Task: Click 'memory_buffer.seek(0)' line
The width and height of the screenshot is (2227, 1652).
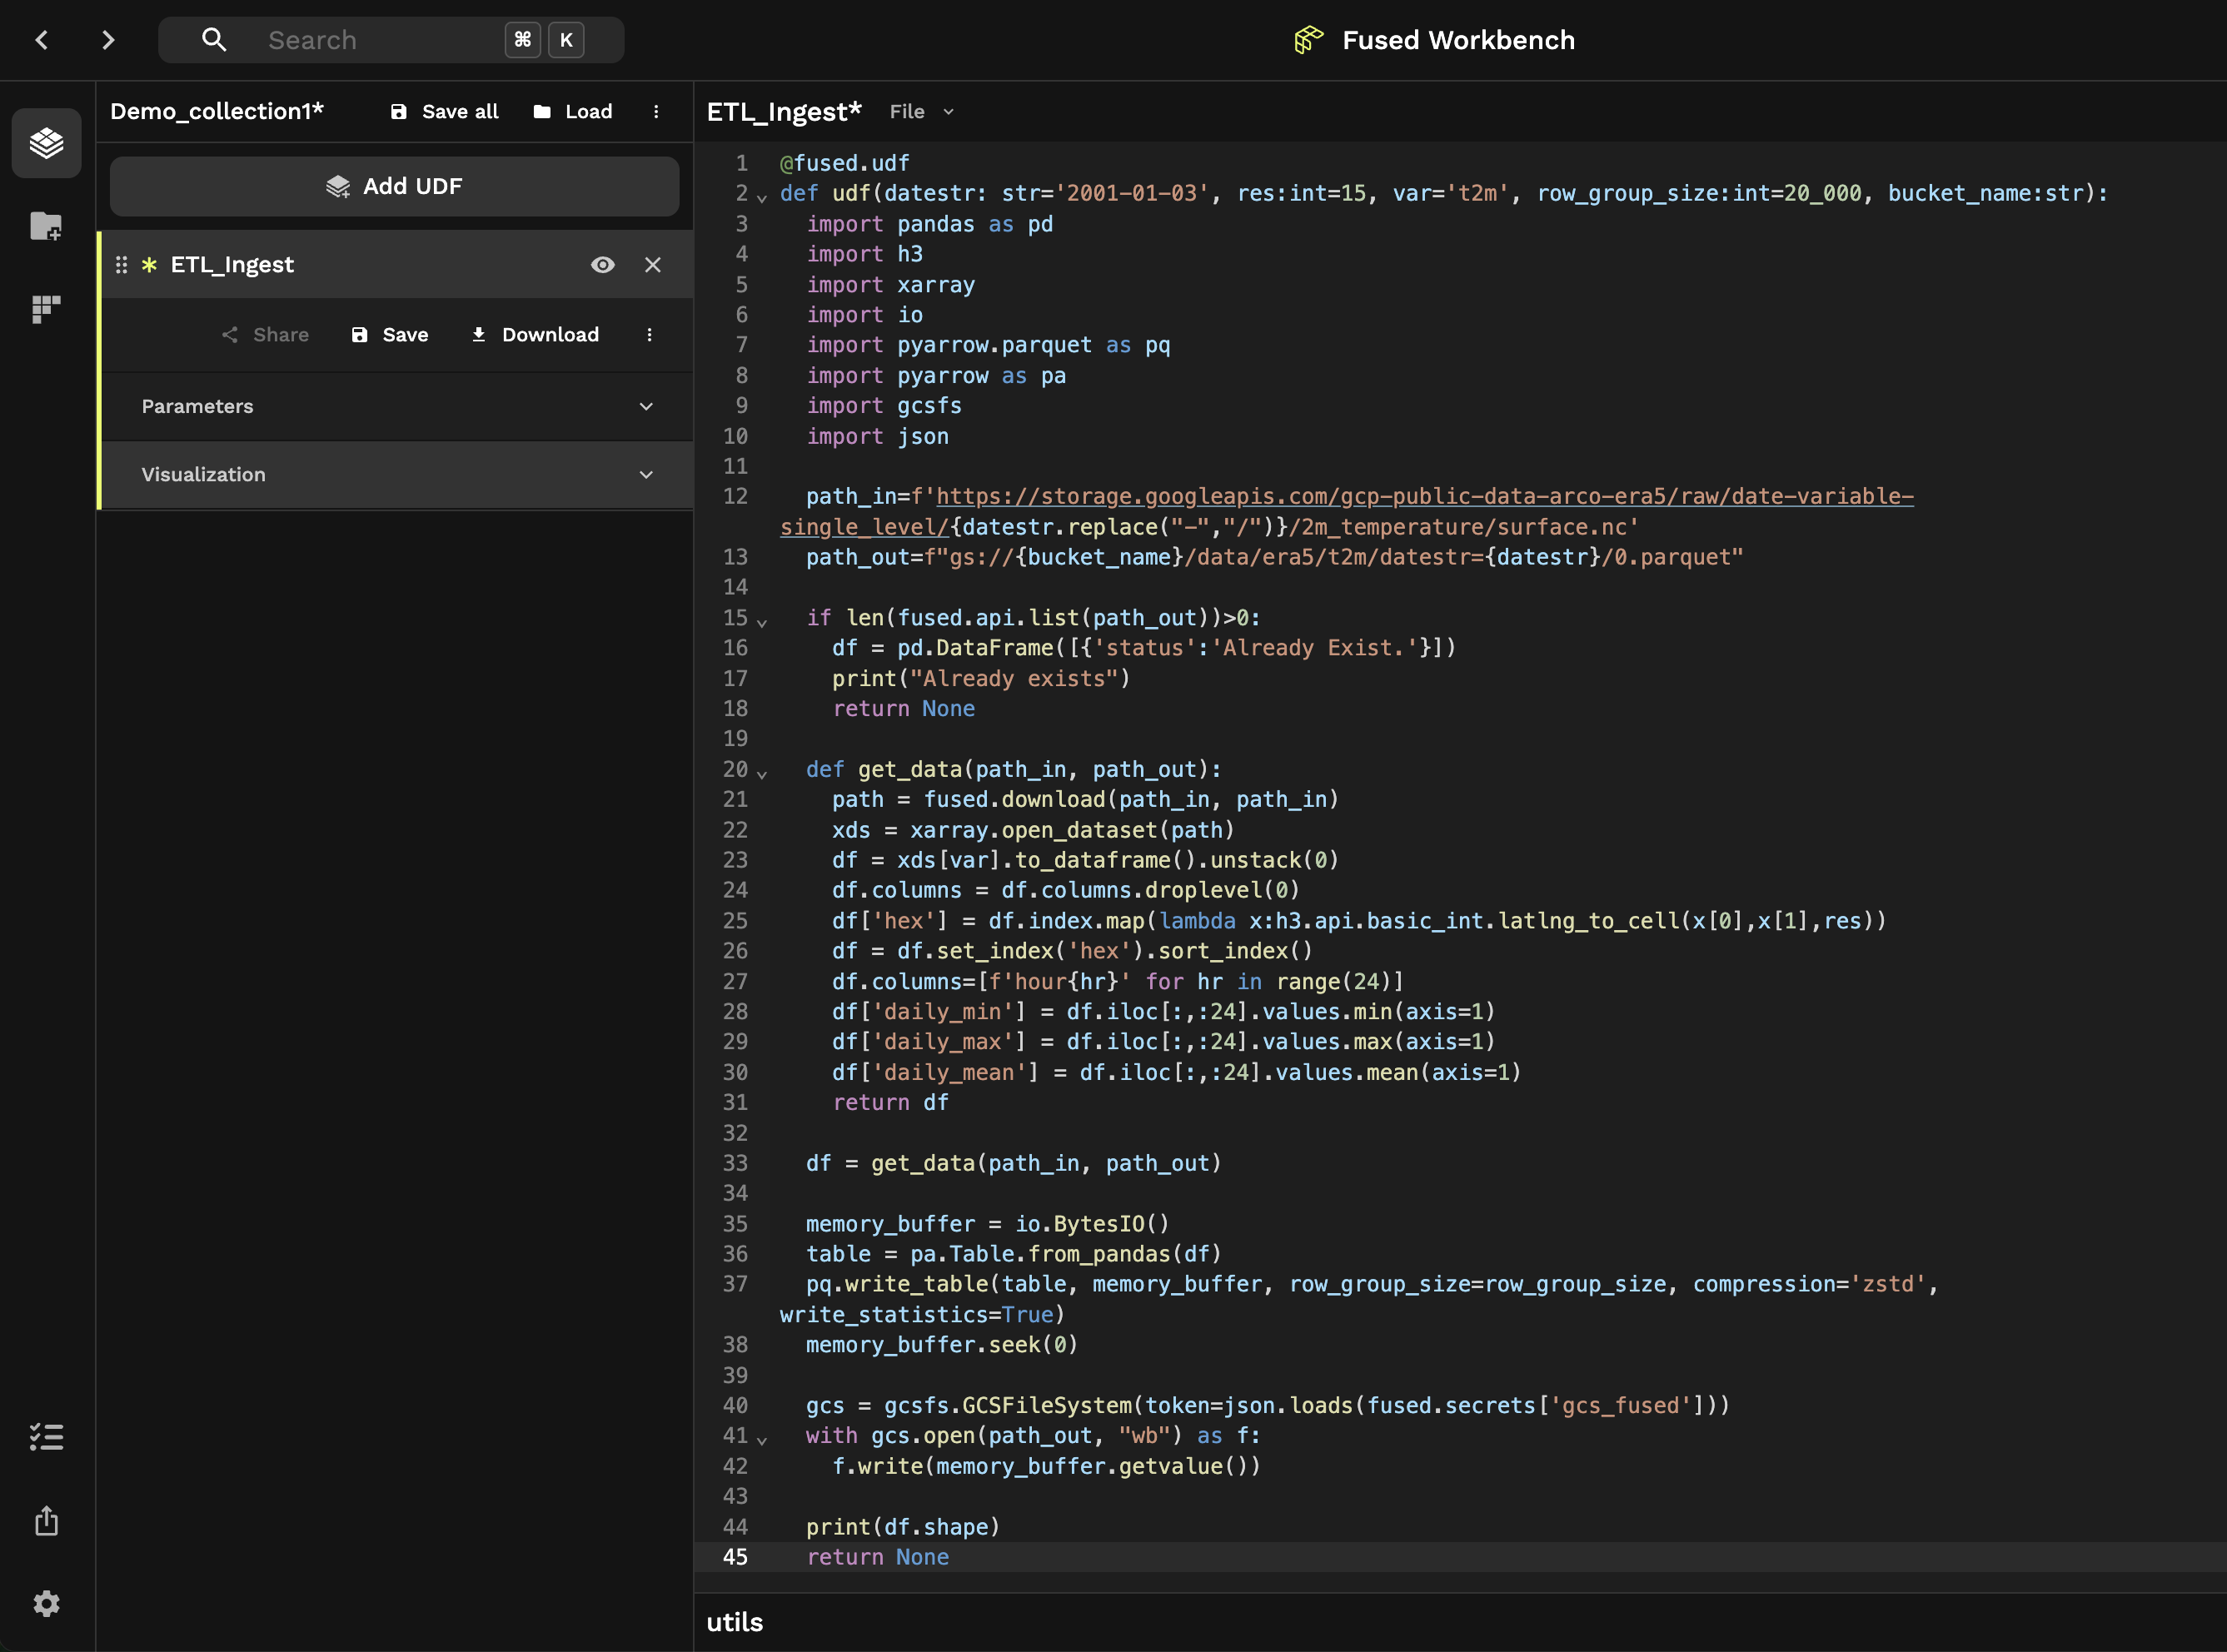Action: click(942, 1345)
